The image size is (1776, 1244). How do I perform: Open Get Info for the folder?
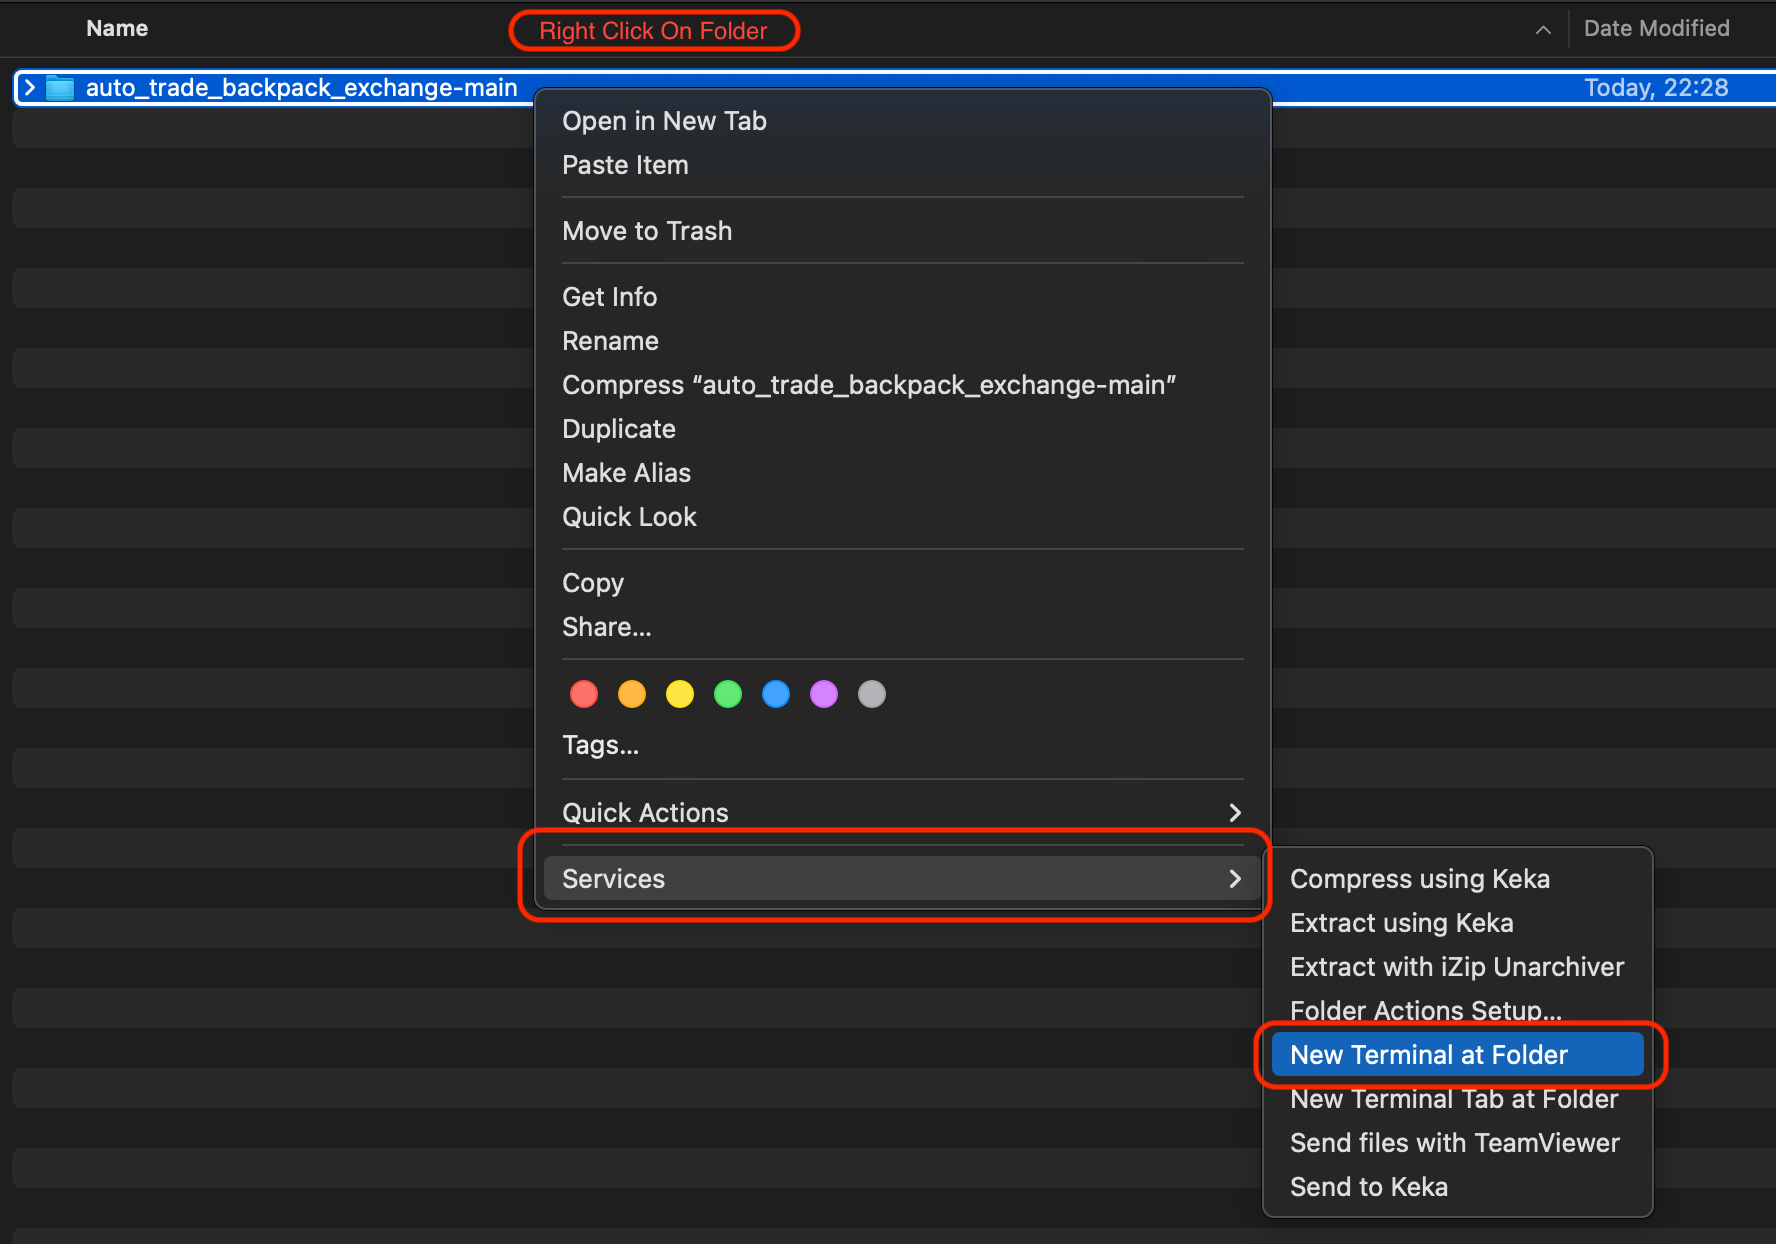tap(902, 297)
